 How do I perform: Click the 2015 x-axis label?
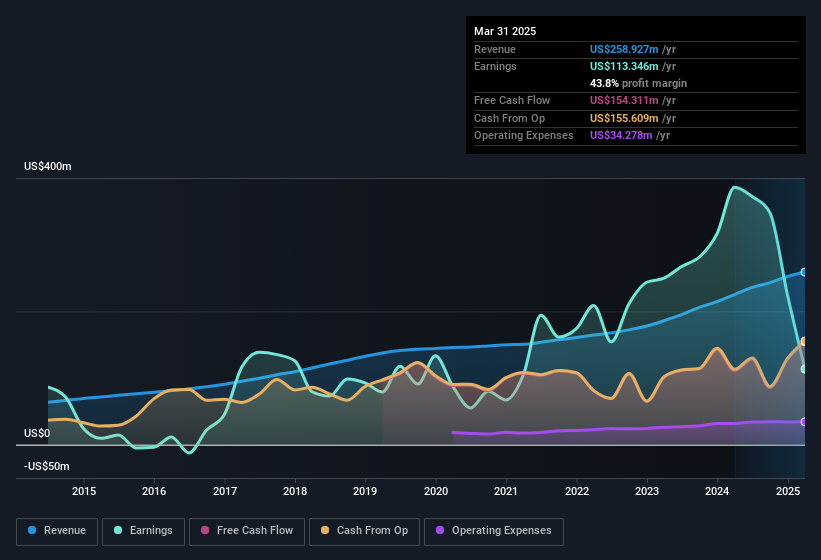pyautogui.click(x=84, y=491)
